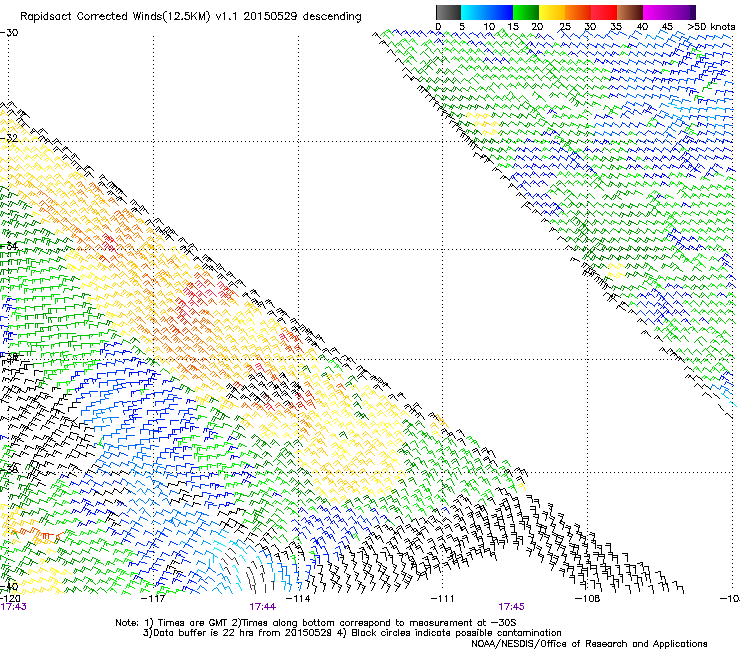Click the '30' legend scale label
This screenshot has height=650, width=740.
click(590, 27)
